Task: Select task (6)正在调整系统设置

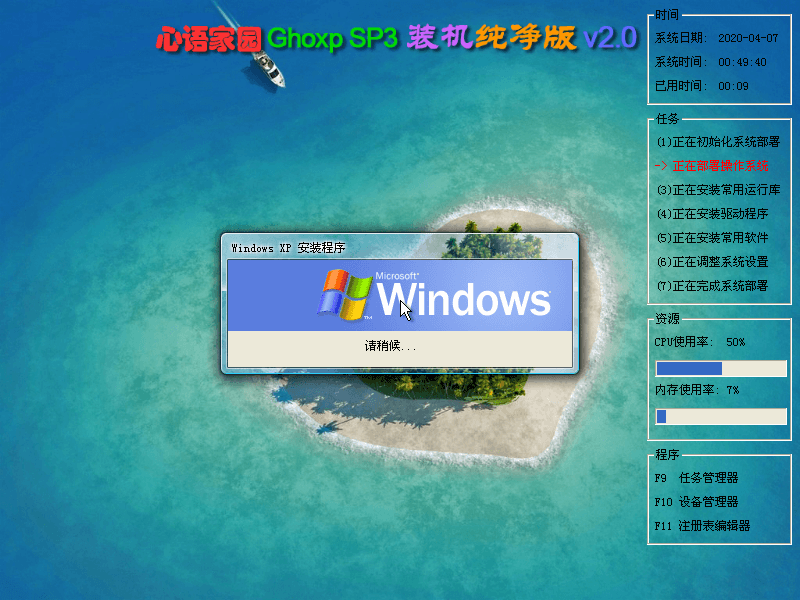Action: [712, 262]
